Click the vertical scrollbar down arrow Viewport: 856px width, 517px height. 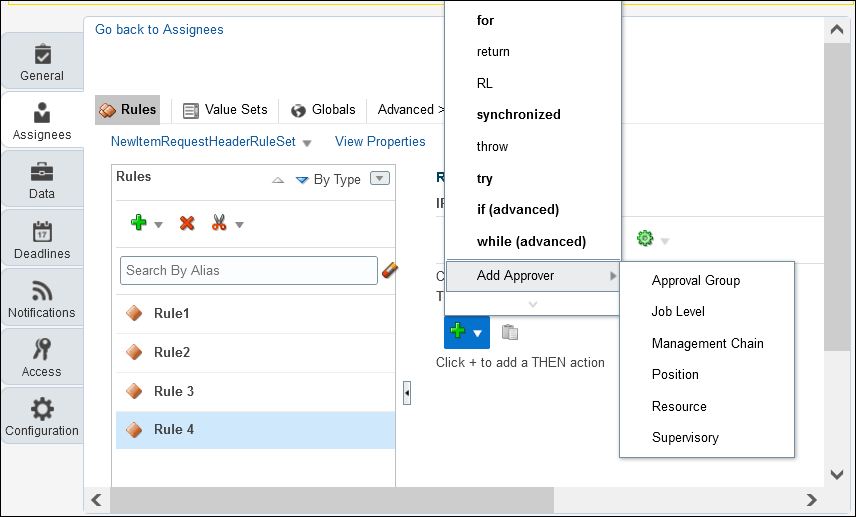(x=837, y=474)
